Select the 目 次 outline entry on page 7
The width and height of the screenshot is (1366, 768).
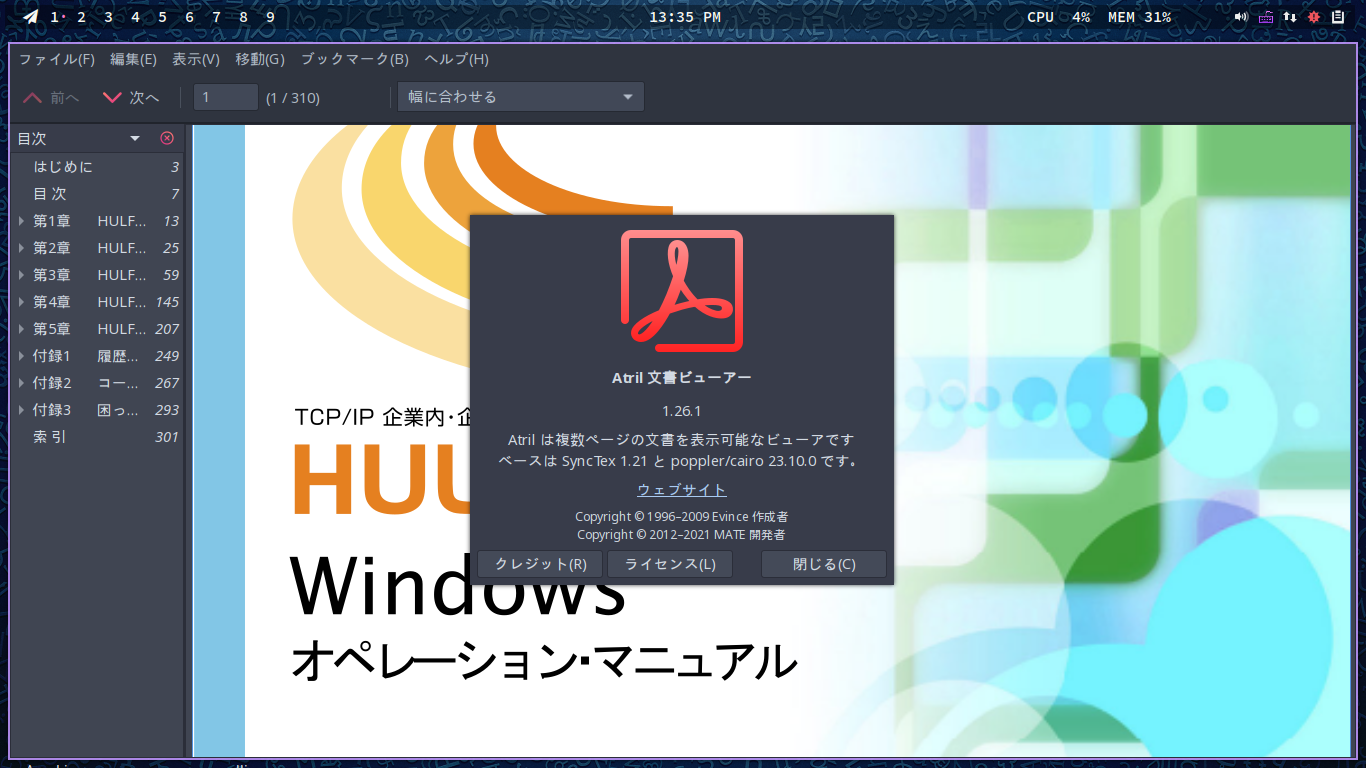coord(98,194)
